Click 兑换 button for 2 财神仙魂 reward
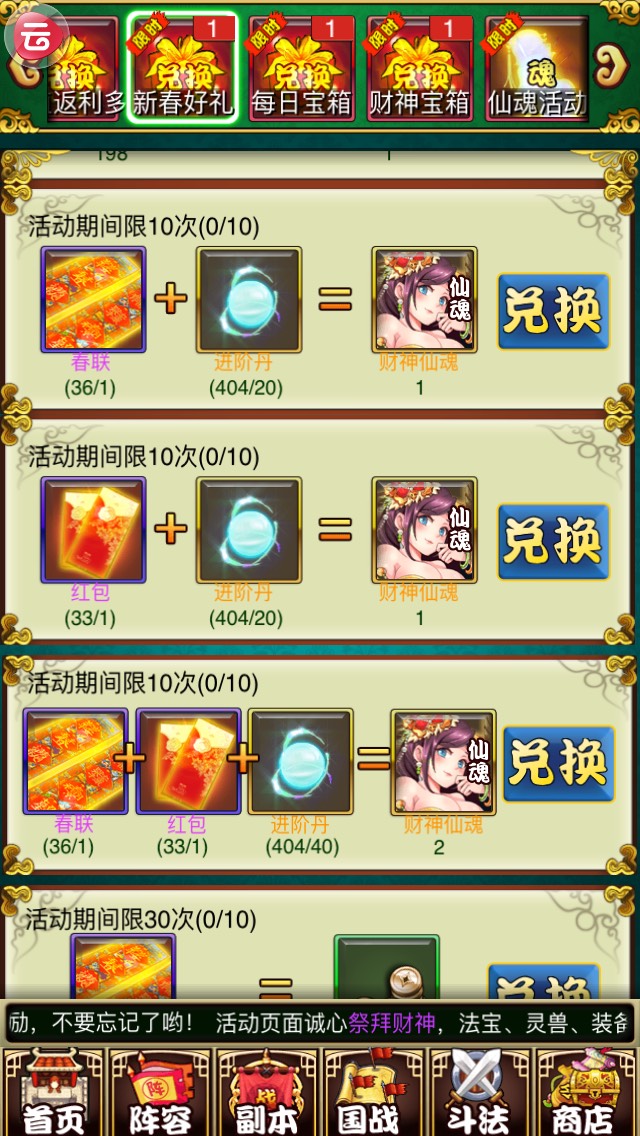The image size is (640, 1136). click(x=558, y=764)
